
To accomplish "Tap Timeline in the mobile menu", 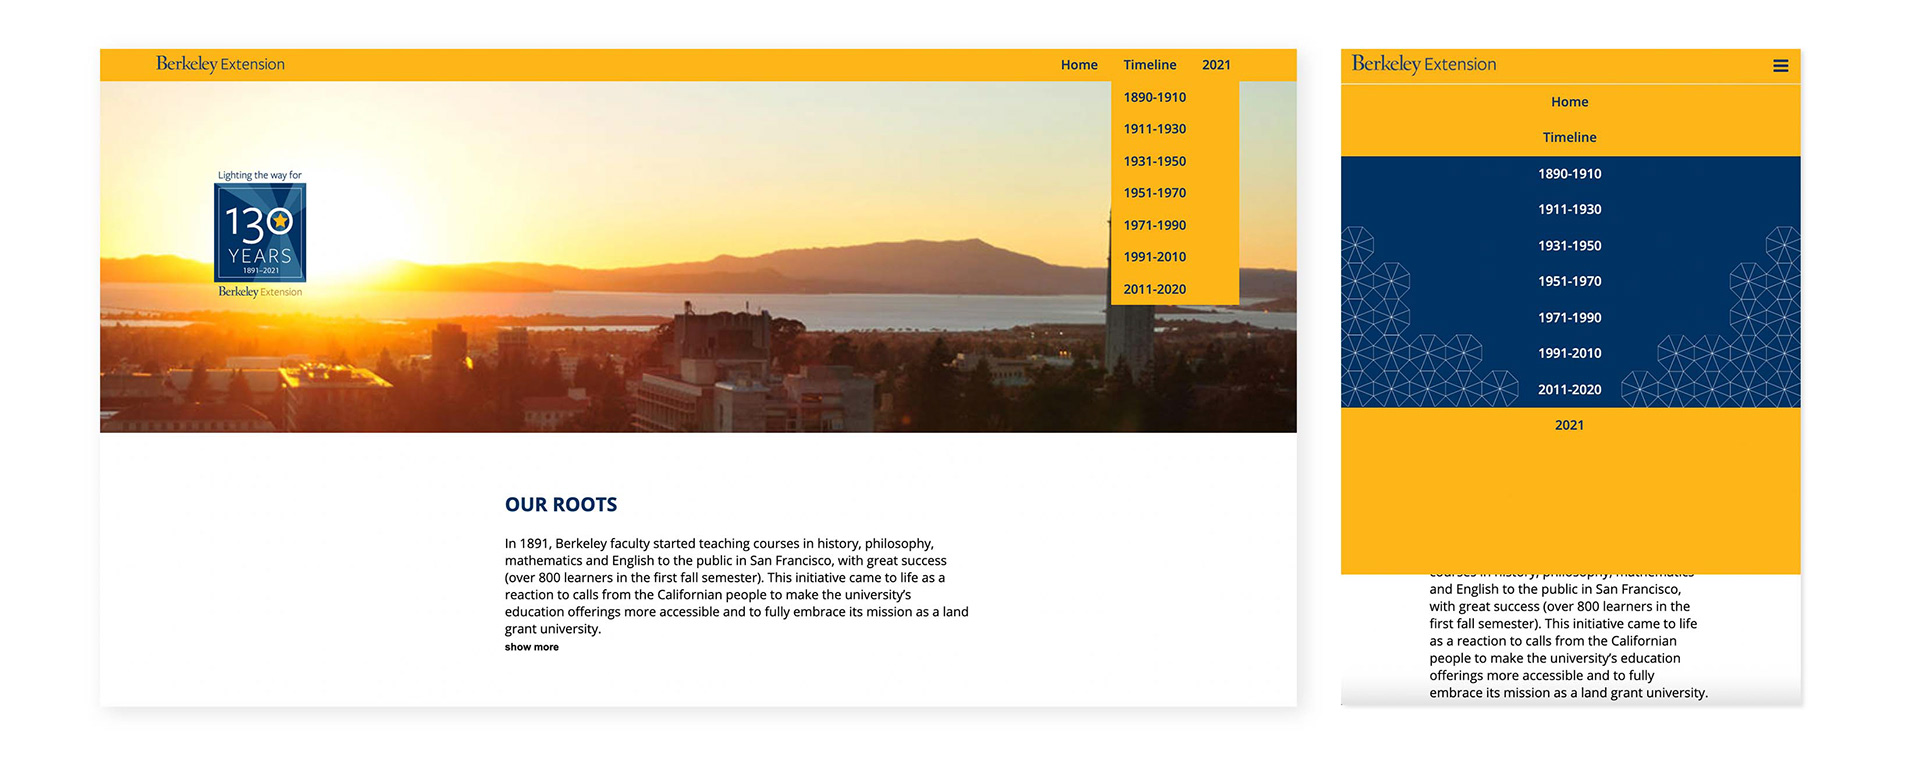I will coord(1570,138).
